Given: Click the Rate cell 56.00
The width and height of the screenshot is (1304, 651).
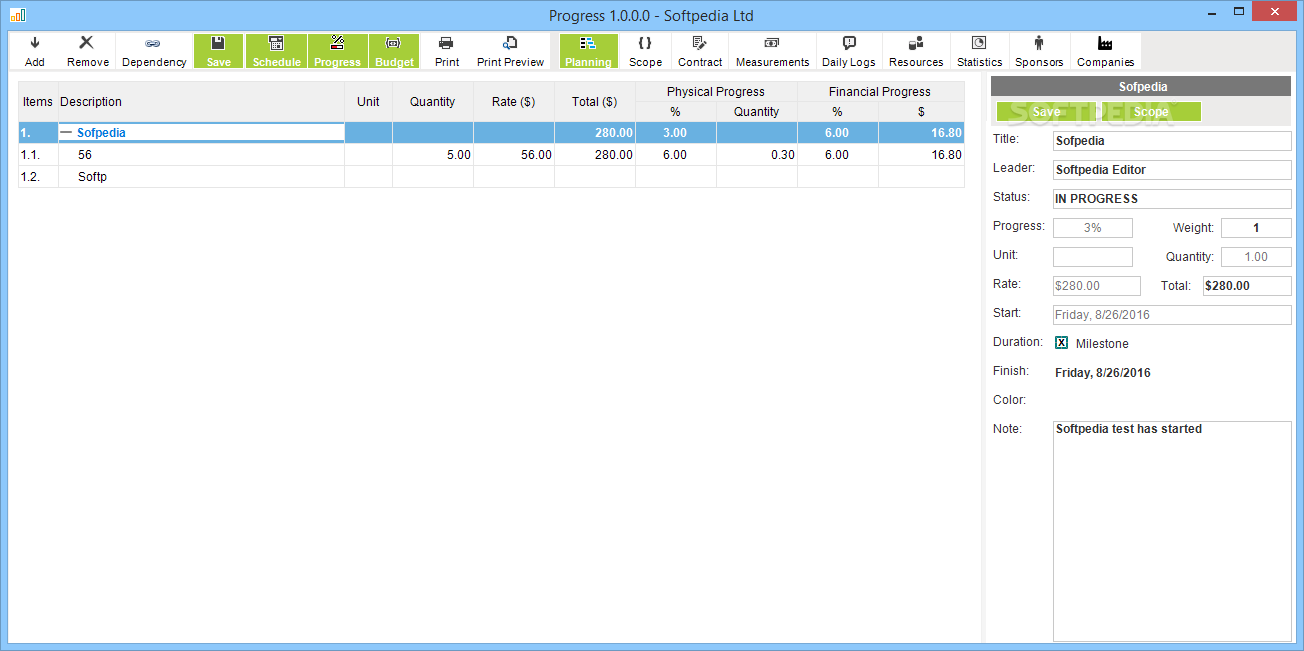Looking at the screenshot, I should tap(514, 155).
